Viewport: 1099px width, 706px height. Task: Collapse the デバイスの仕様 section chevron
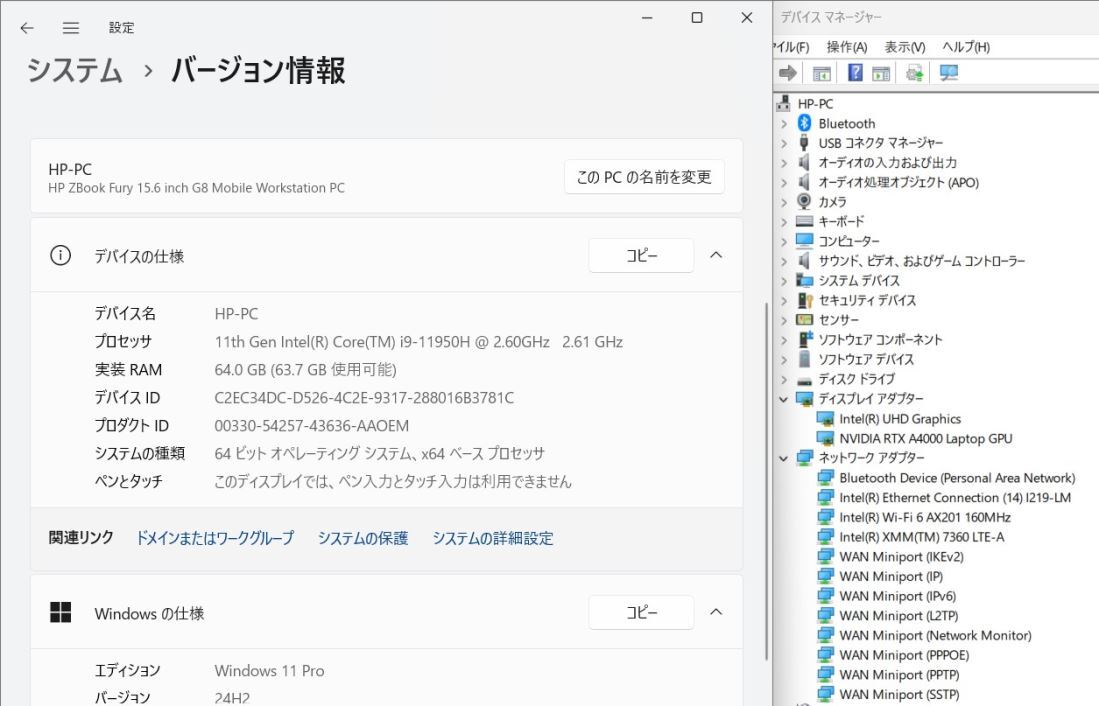pyautogui.click(x=716, y=255)
